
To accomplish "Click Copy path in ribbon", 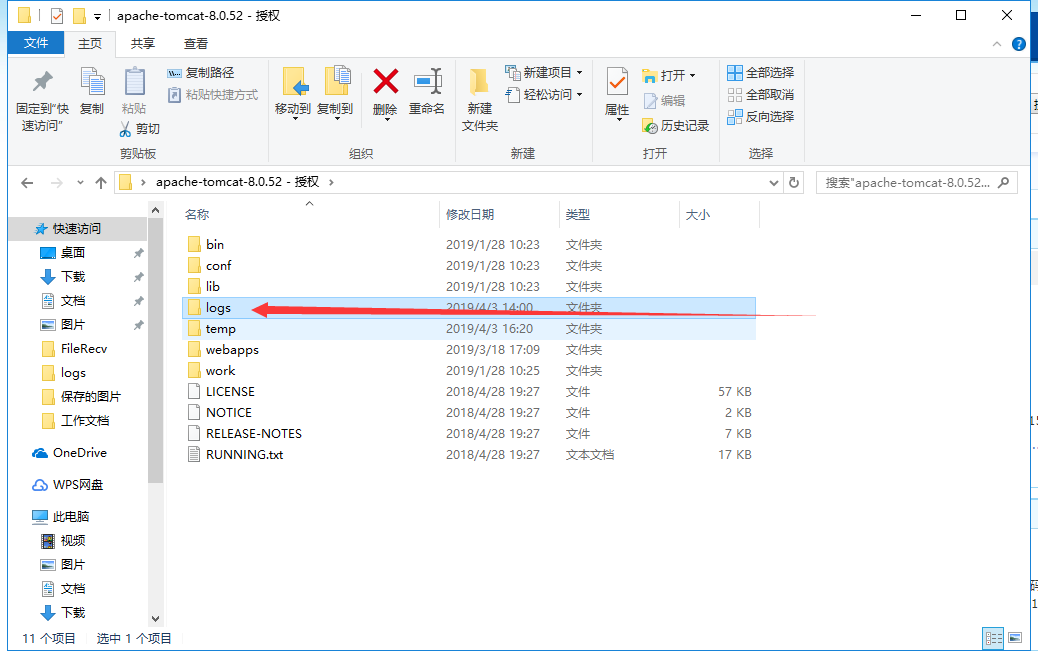I will click(x=201, y=73).
